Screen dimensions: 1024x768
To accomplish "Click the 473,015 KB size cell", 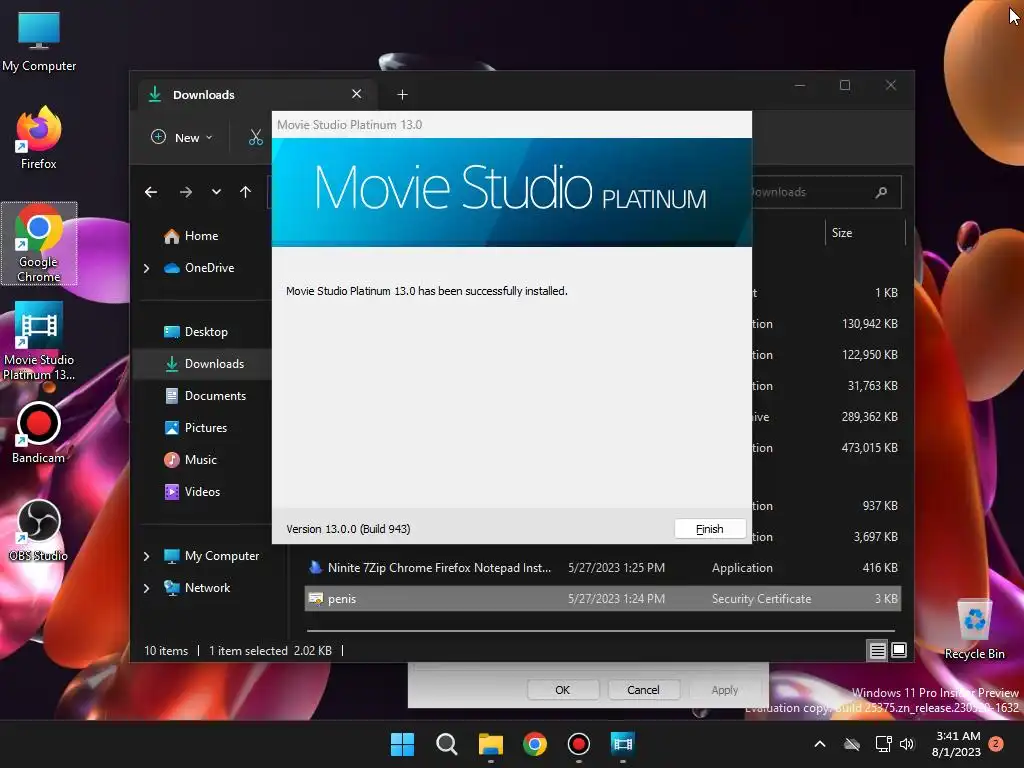I will [869, 448].
